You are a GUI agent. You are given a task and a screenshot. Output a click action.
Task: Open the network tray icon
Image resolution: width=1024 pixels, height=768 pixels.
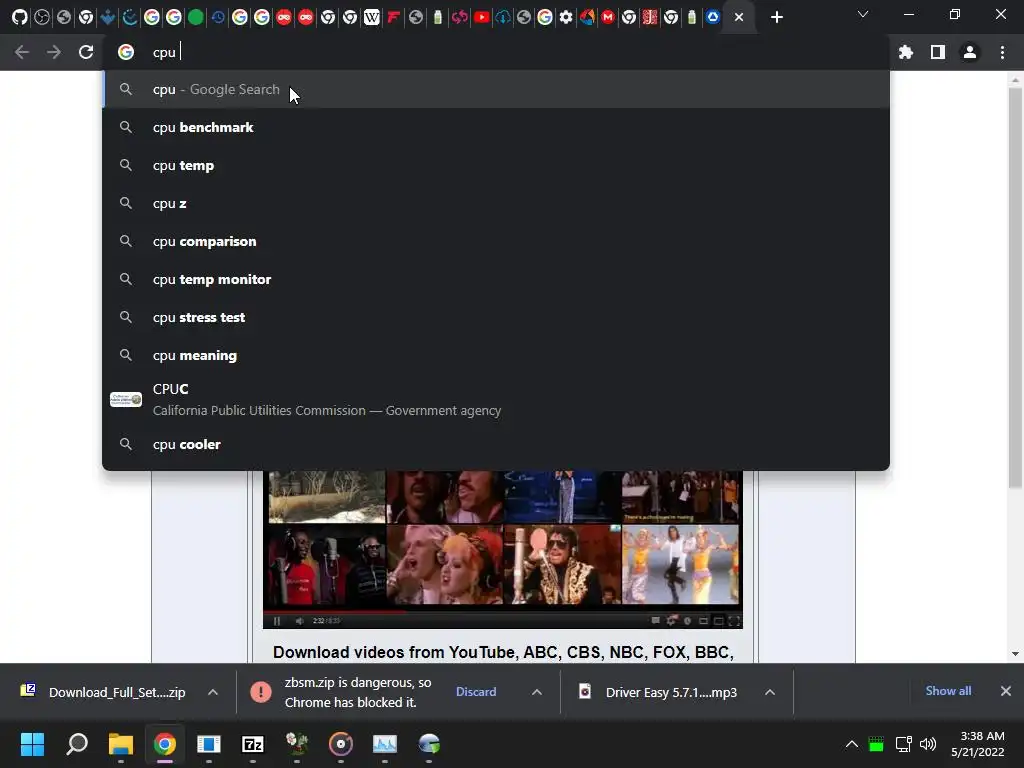903,744
